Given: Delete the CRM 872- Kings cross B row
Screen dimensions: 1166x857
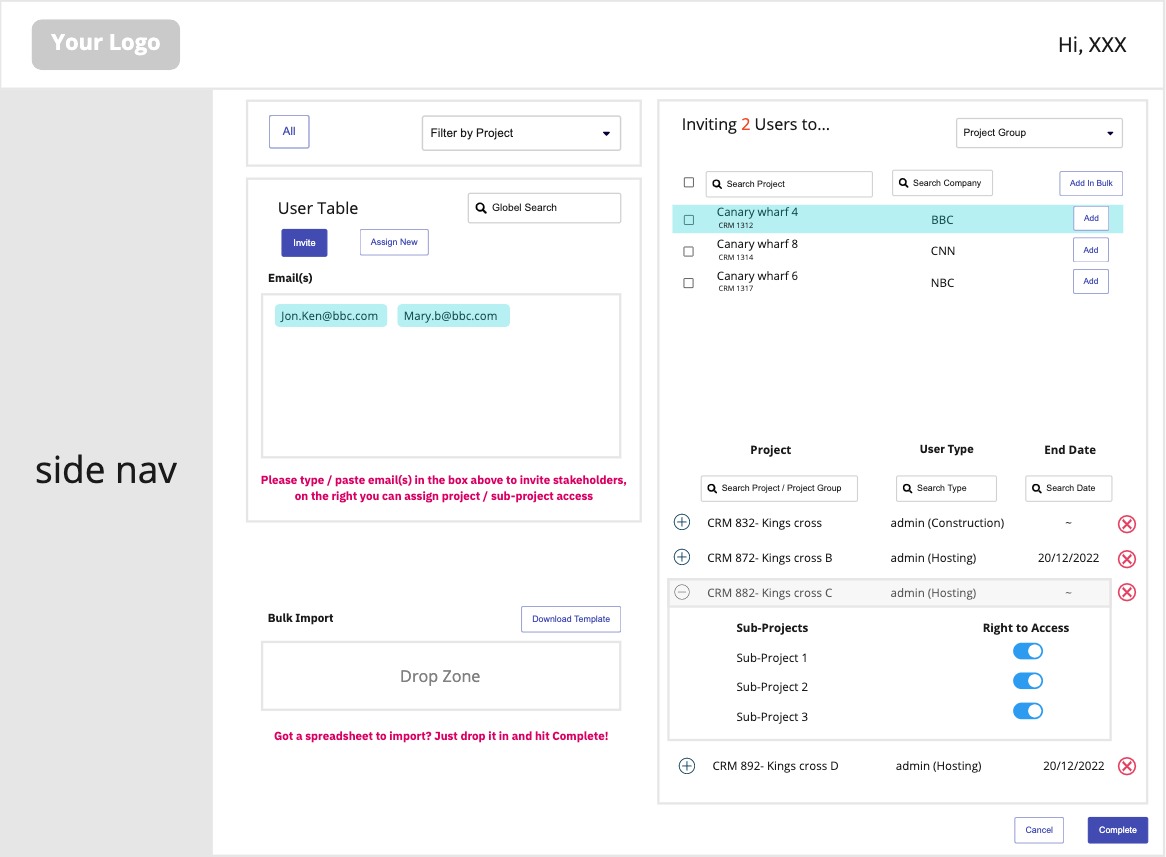Looking at the screenshot, I should [x=1126, y=559].
